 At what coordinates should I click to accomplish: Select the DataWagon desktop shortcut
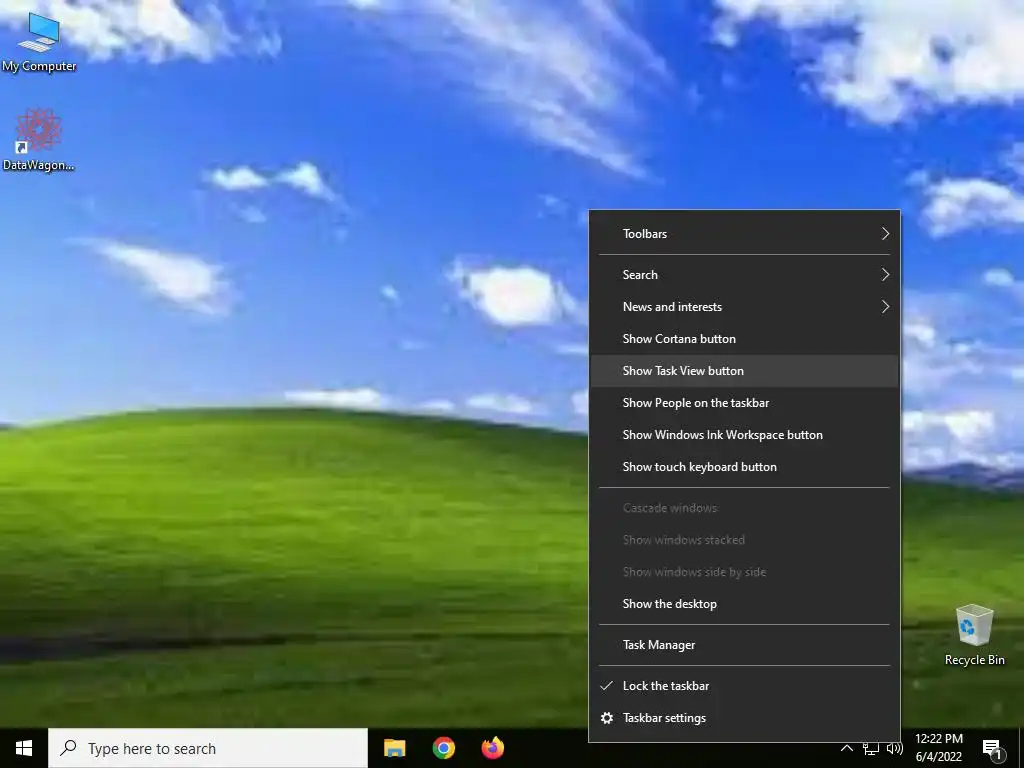(39, 140)
